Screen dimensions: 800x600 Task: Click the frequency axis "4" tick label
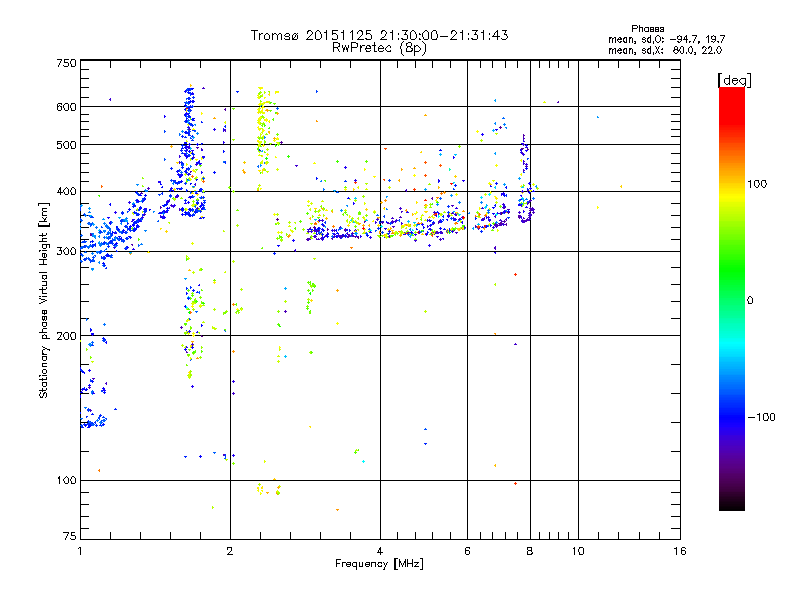[380, 551]
